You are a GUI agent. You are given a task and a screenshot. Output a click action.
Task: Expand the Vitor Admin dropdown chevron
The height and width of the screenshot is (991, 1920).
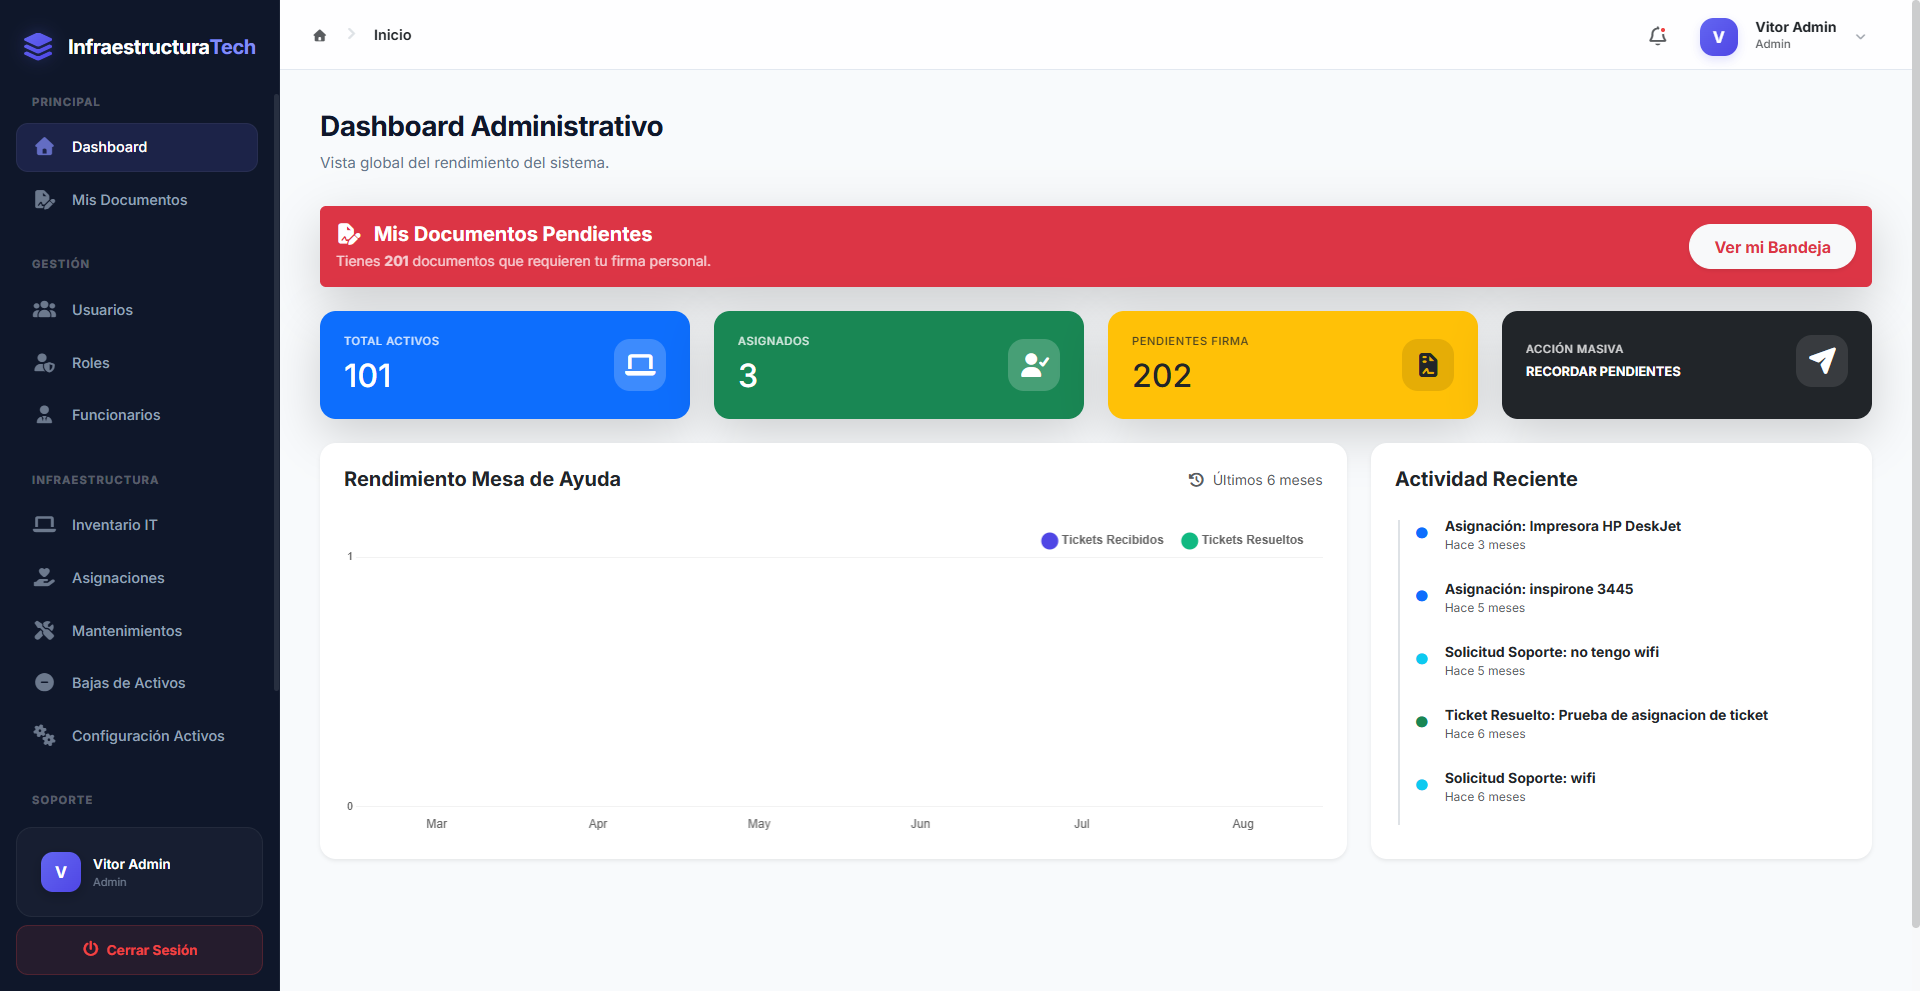(1861, 37)
